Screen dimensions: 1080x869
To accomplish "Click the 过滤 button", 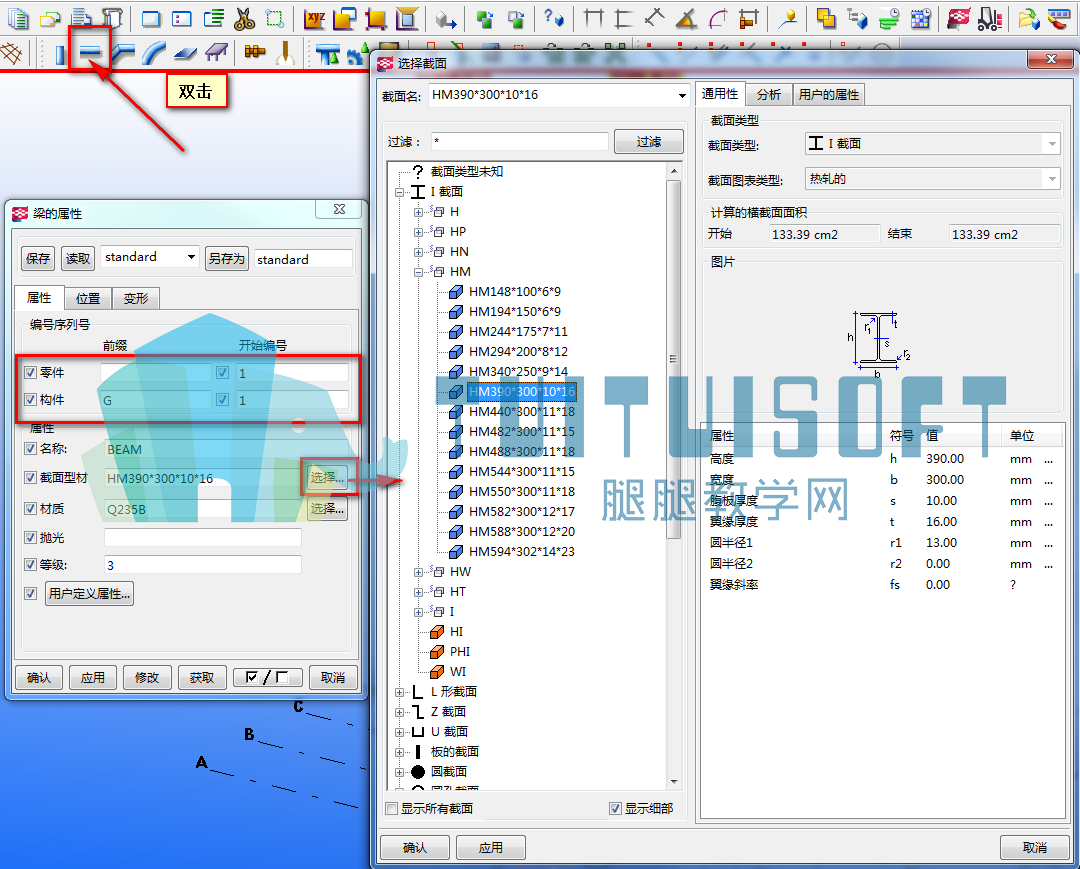I will pos(648,142).
